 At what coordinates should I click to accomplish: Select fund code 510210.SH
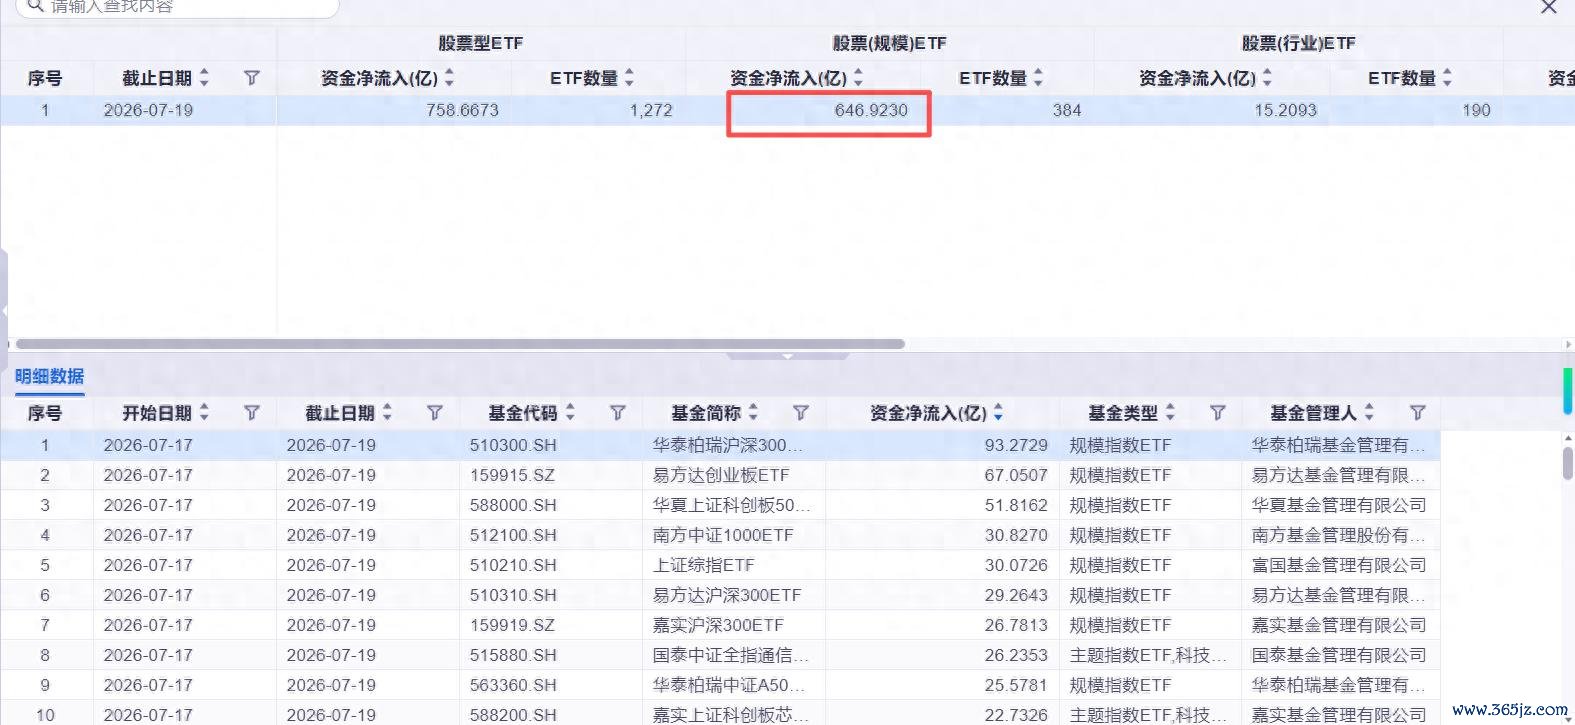click(513, 565)
